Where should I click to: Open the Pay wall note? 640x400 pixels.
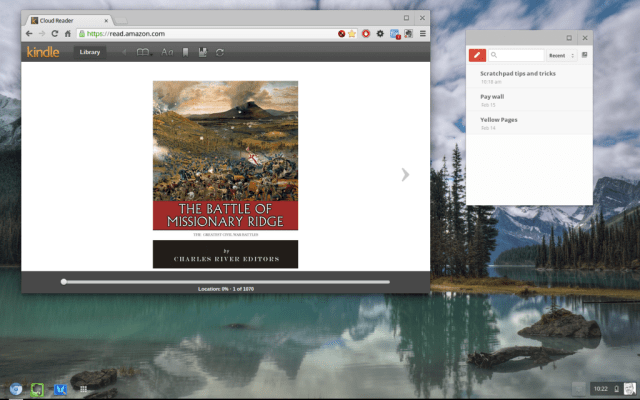coord(529,100)
